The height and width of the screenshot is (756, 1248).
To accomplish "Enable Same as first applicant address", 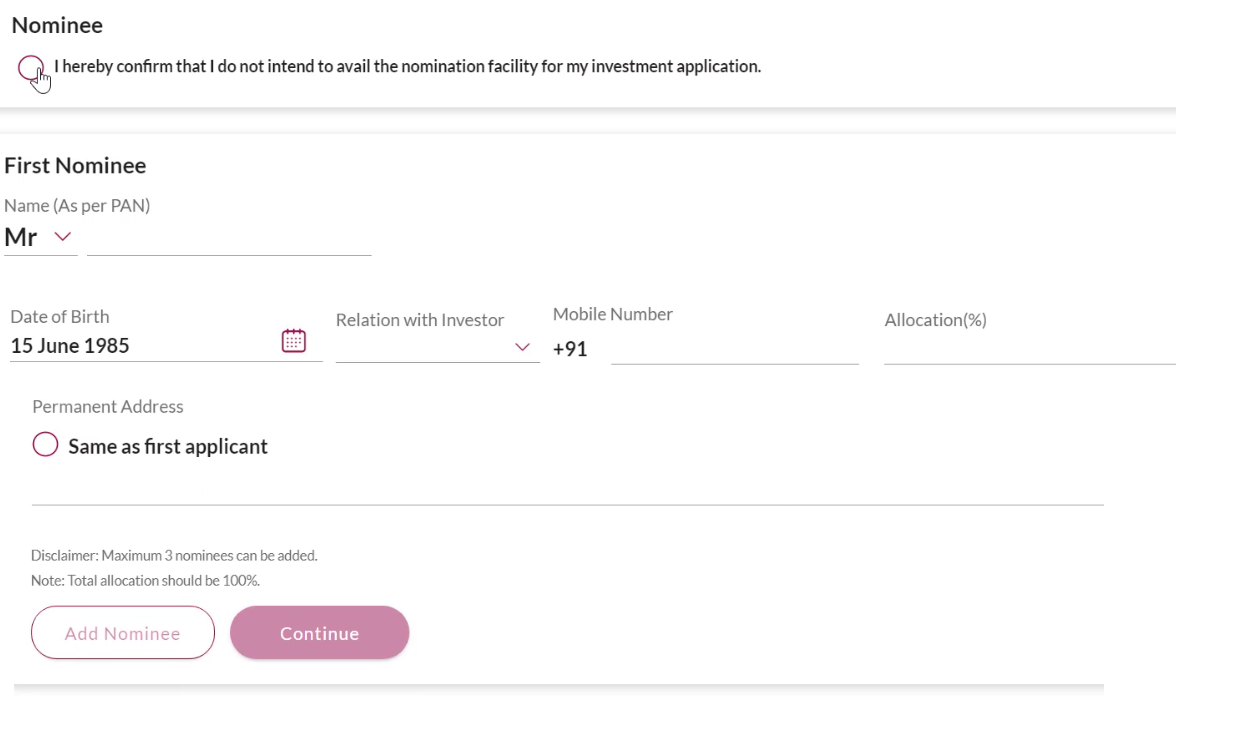I will (44, 445).
